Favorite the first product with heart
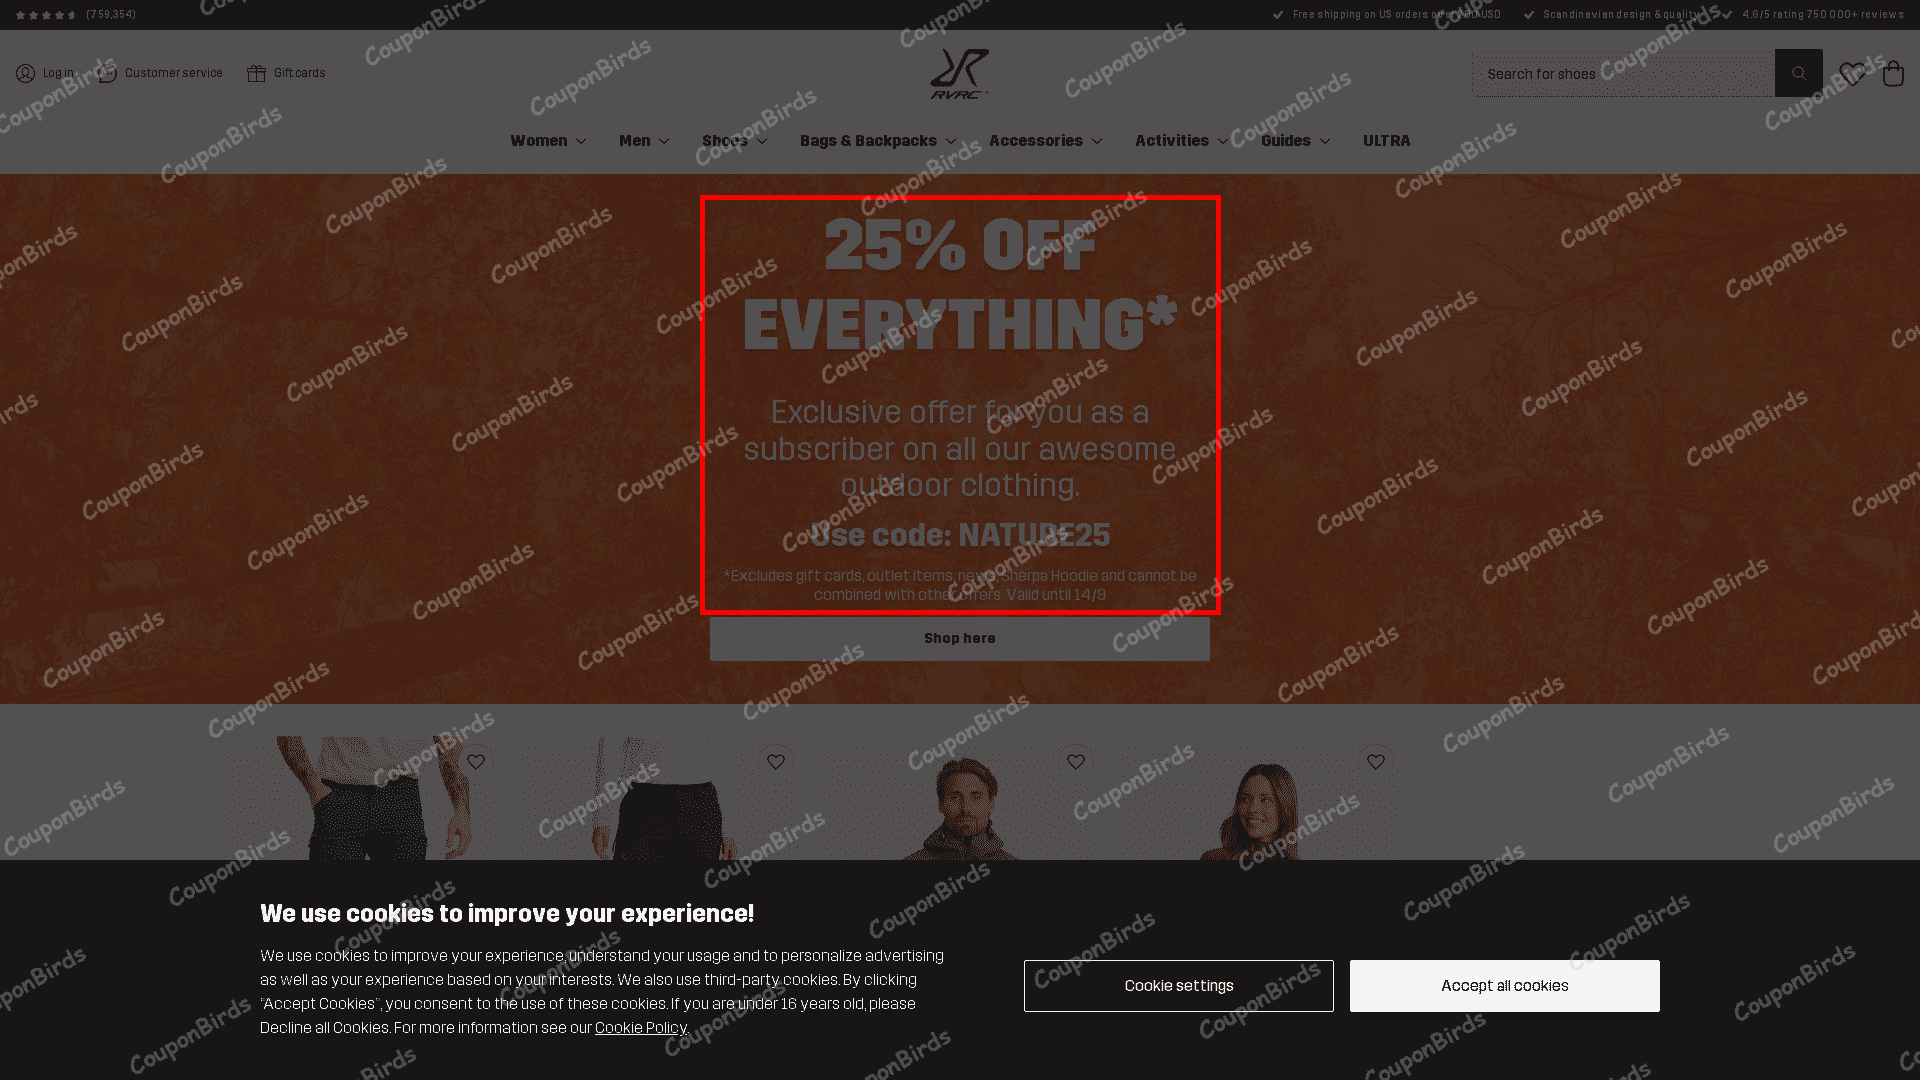The width and height of the screenshot is (1920, 1080). 476,762
